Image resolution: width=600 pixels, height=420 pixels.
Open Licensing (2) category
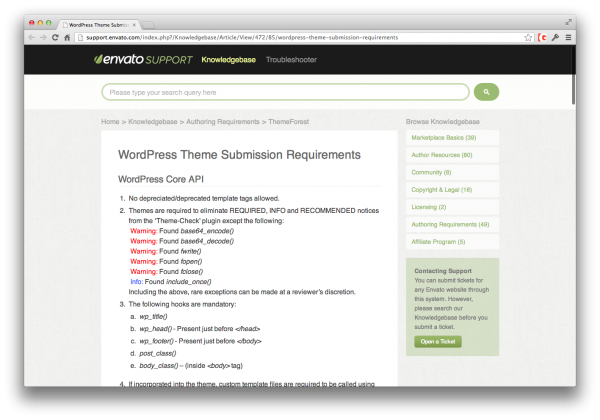click(x=452, y=207)
